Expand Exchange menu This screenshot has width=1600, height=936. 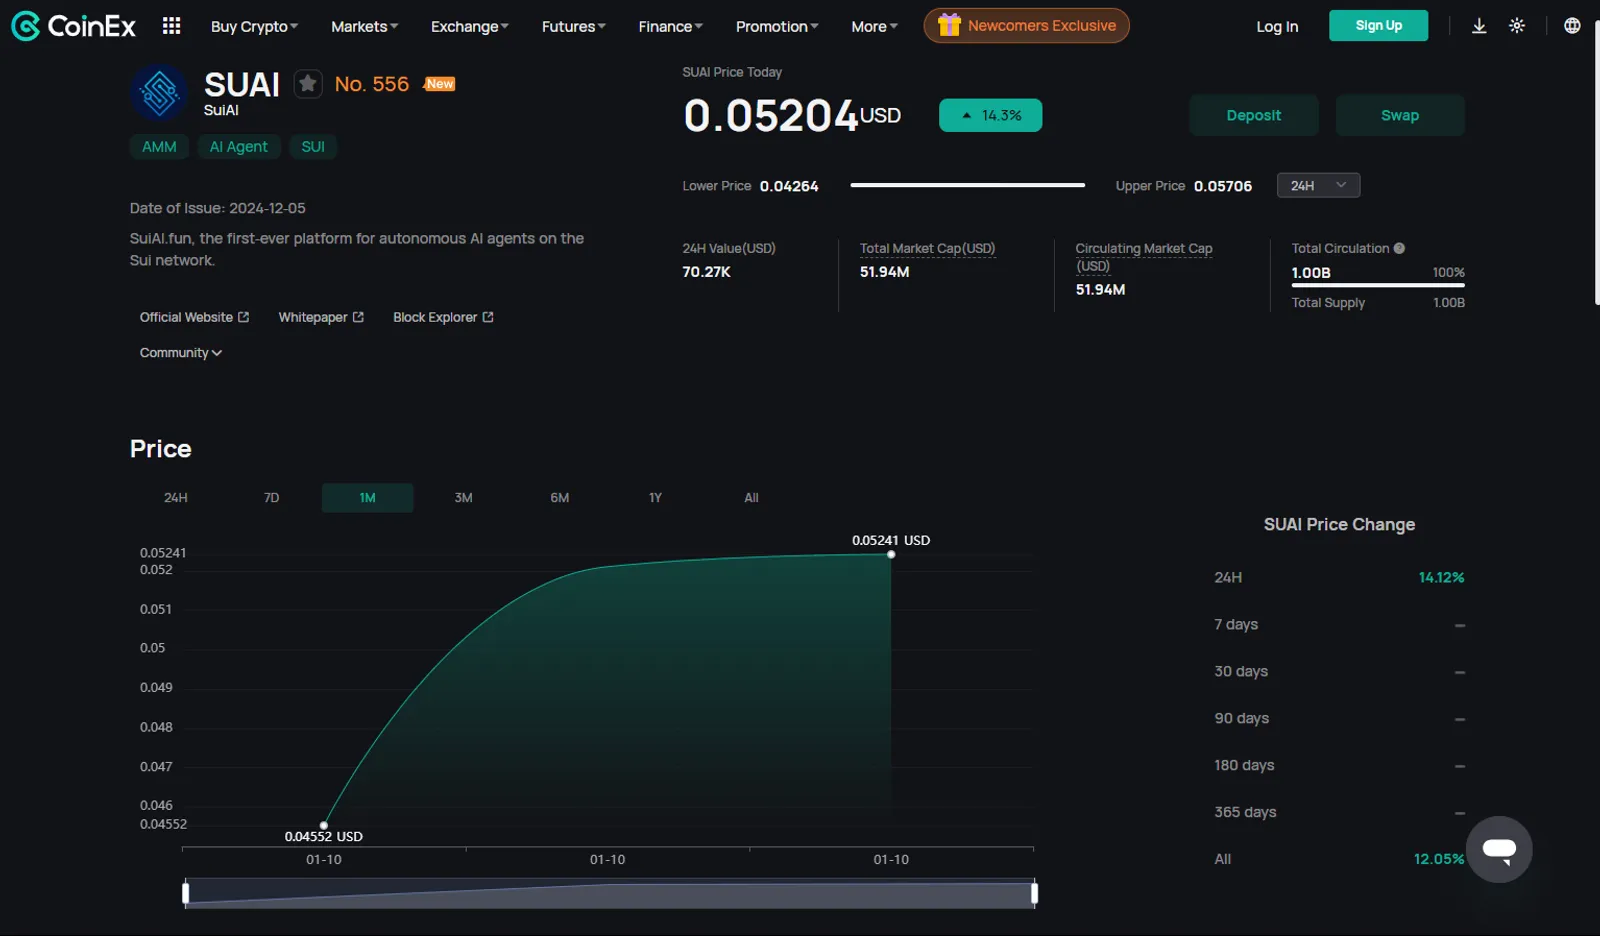[469, 26]
